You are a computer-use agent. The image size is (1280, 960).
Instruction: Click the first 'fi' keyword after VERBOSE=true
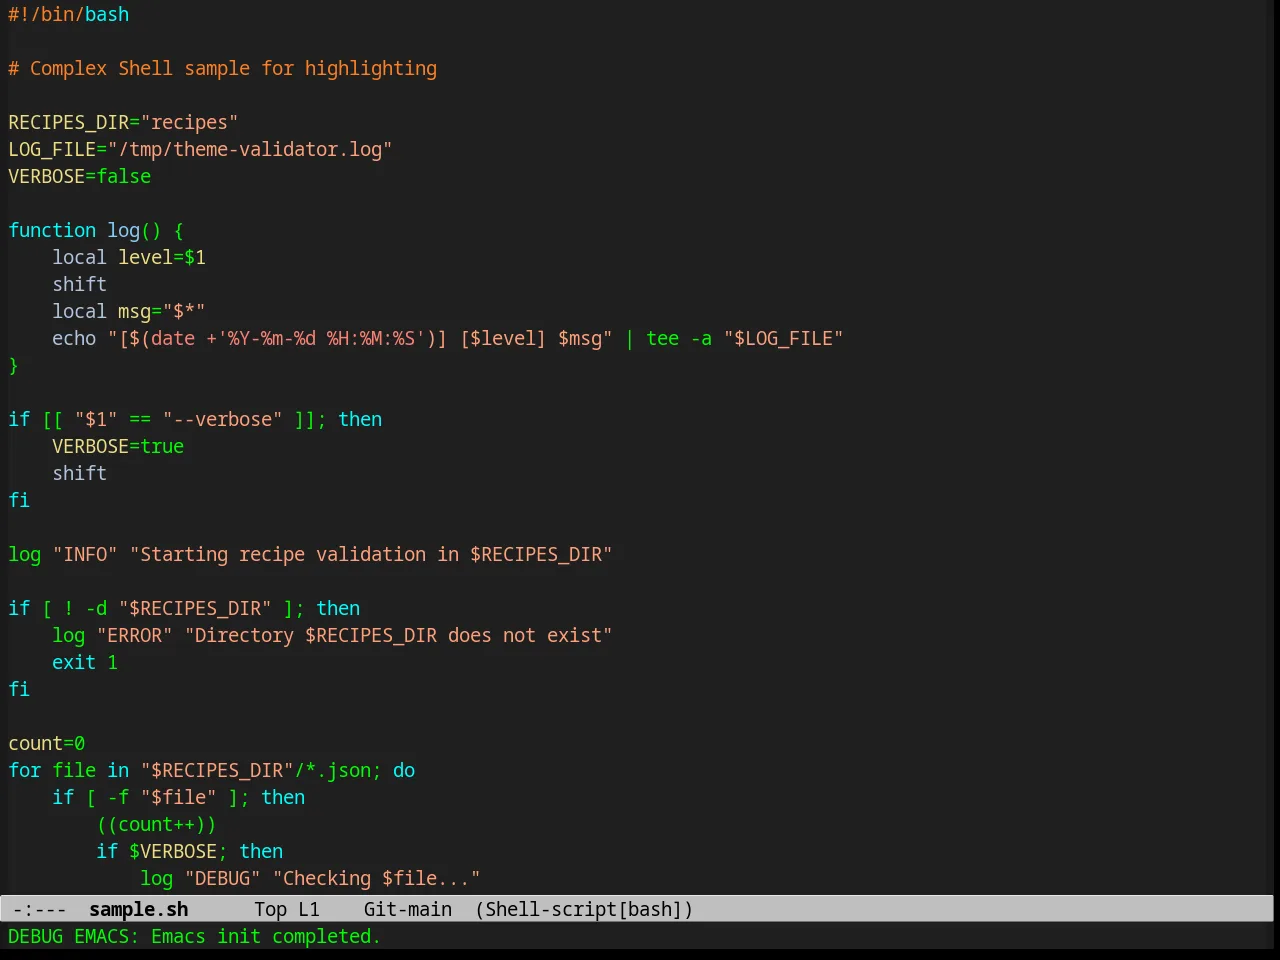point(19,500)
